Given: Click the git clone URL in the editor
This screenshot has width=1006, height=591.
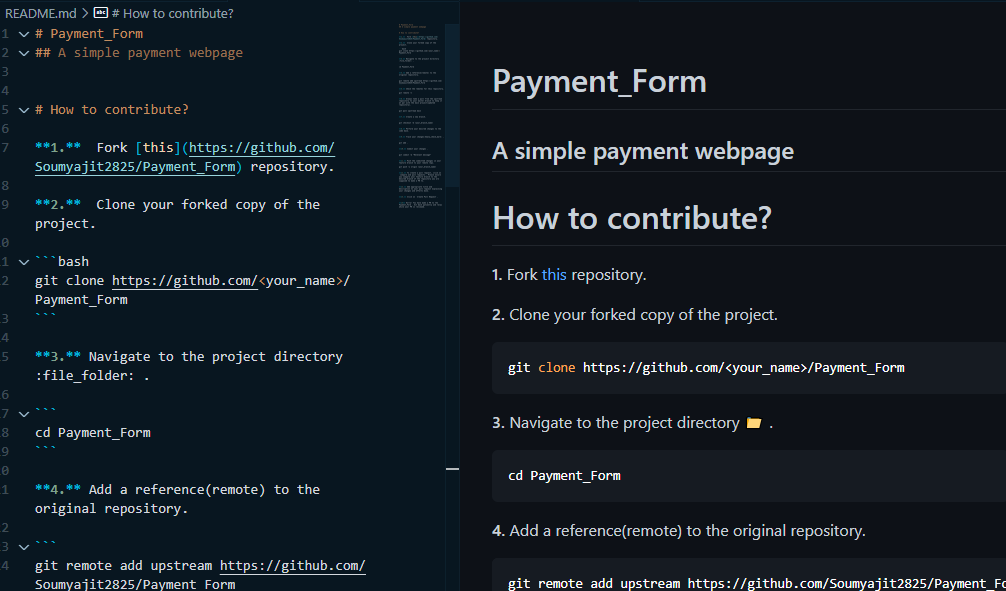Looking at the screenshot, I should coord(185,280).
